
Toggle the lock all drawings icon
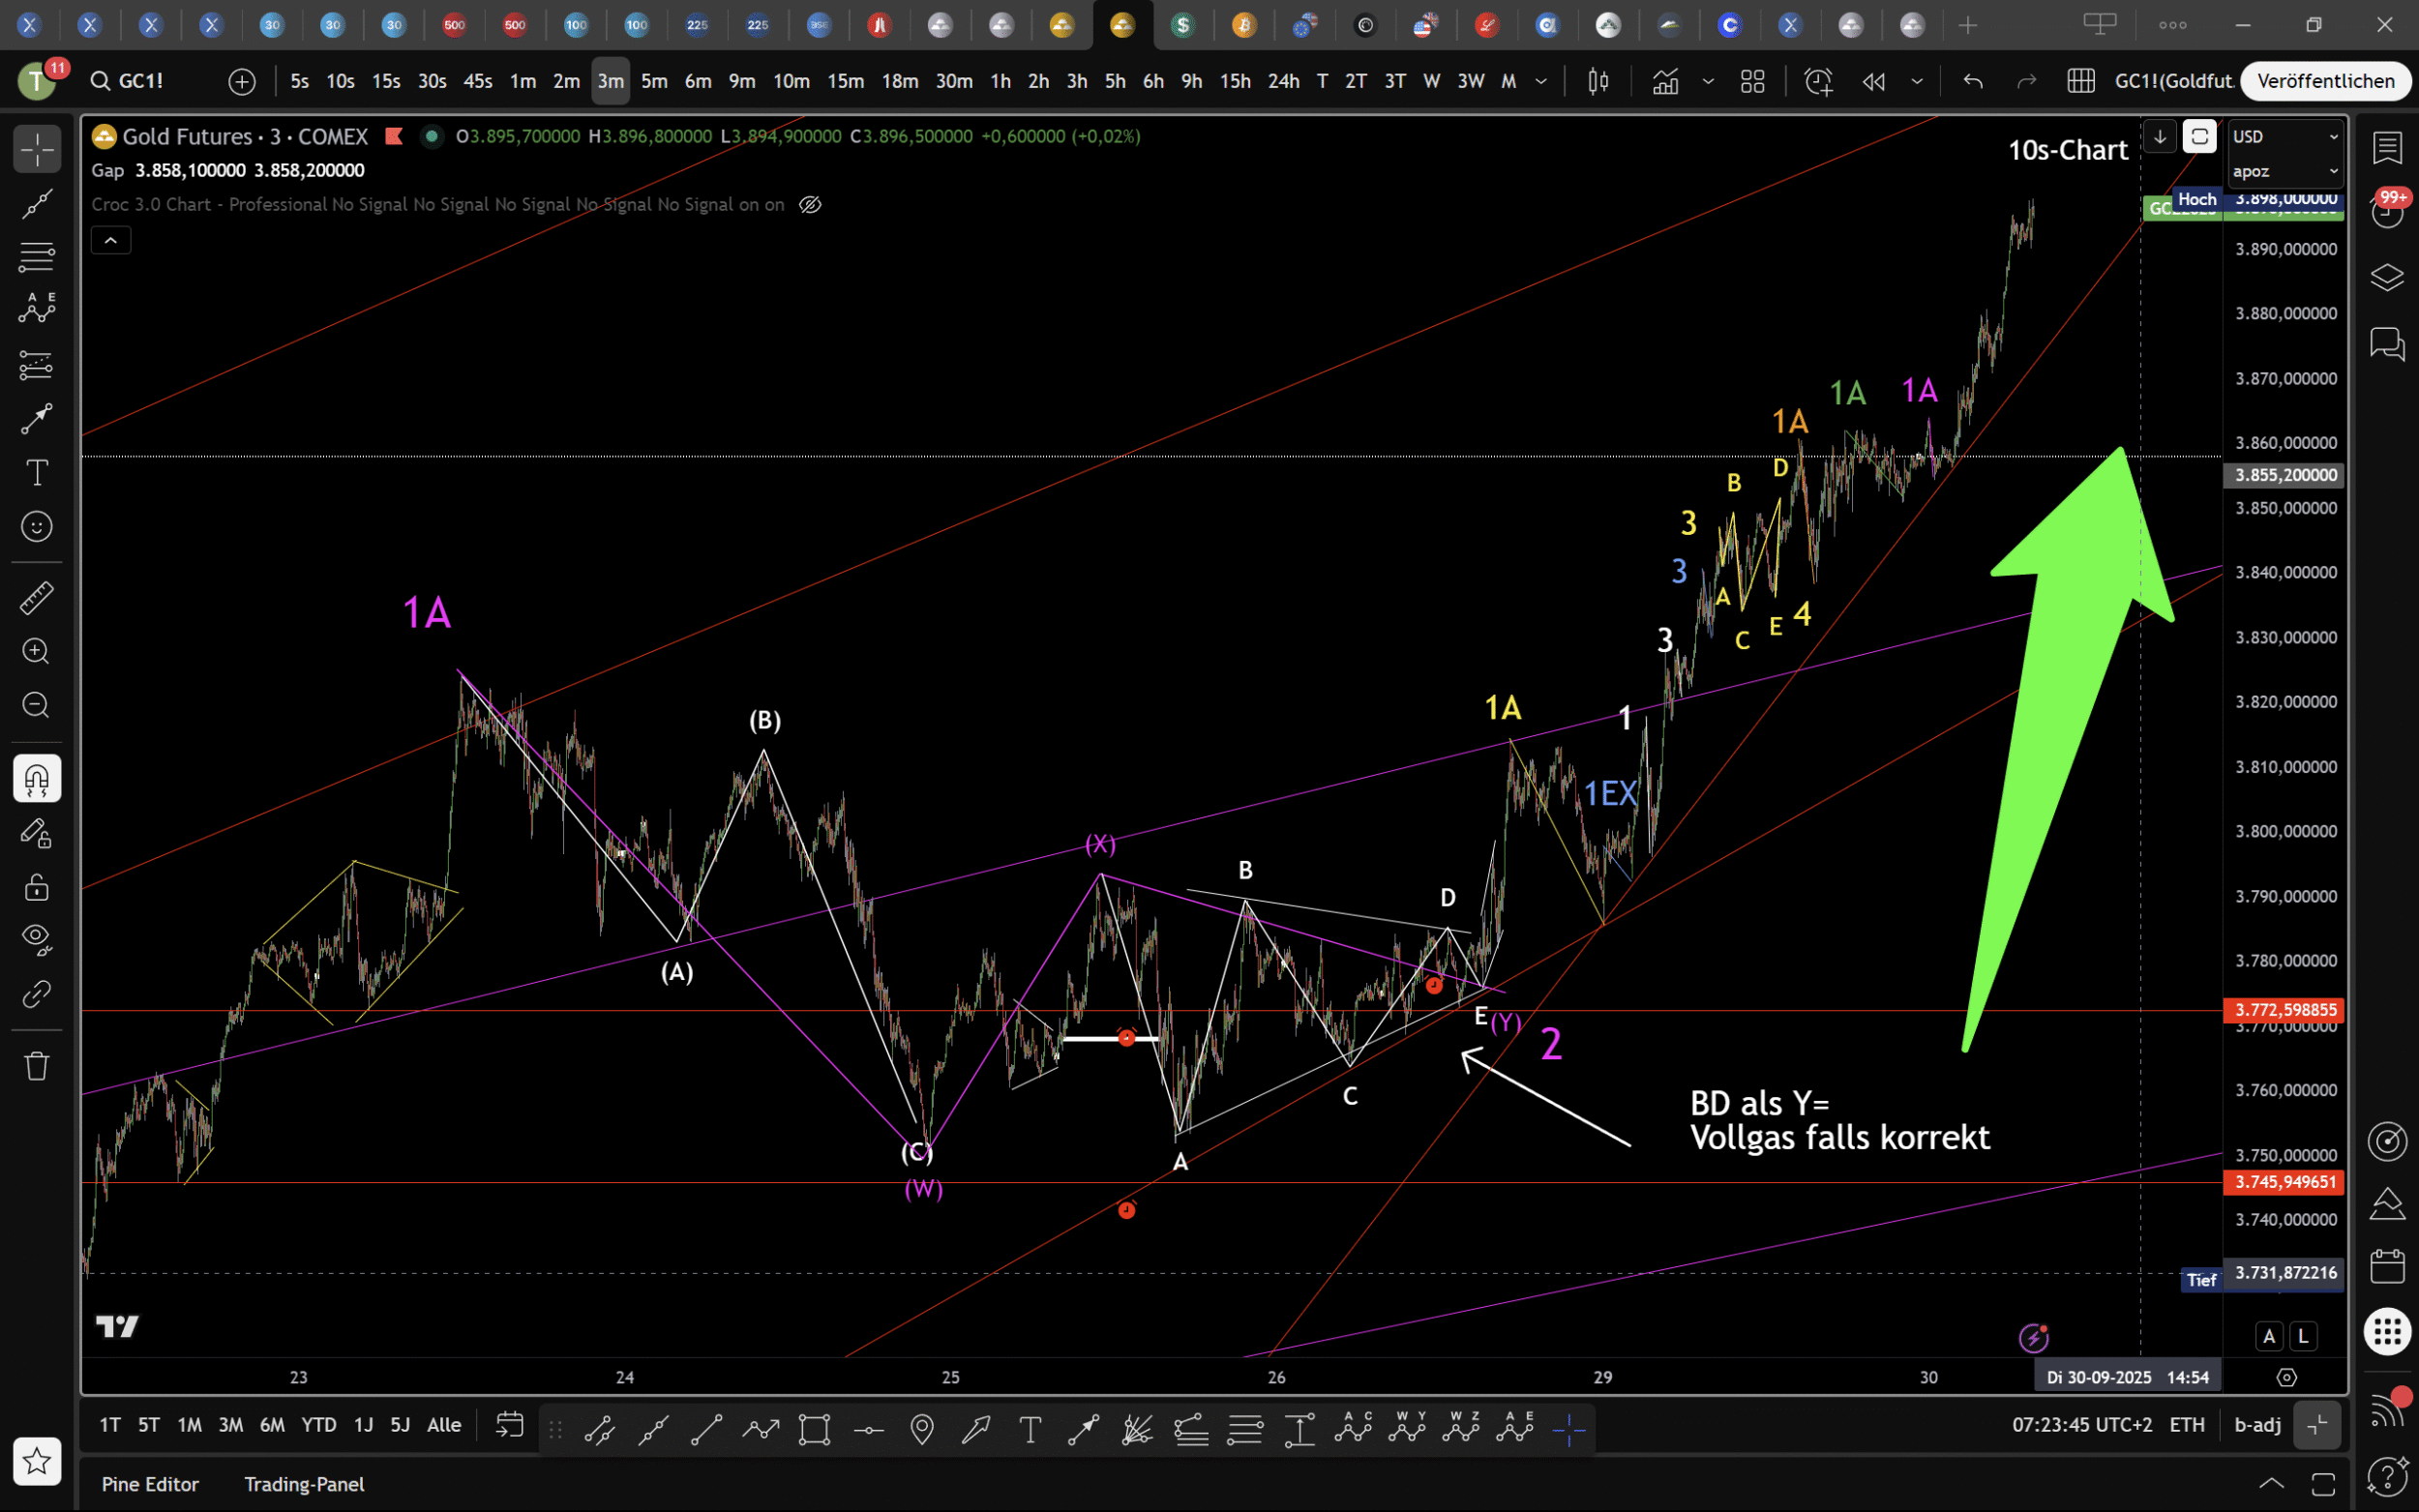point(37,887)
